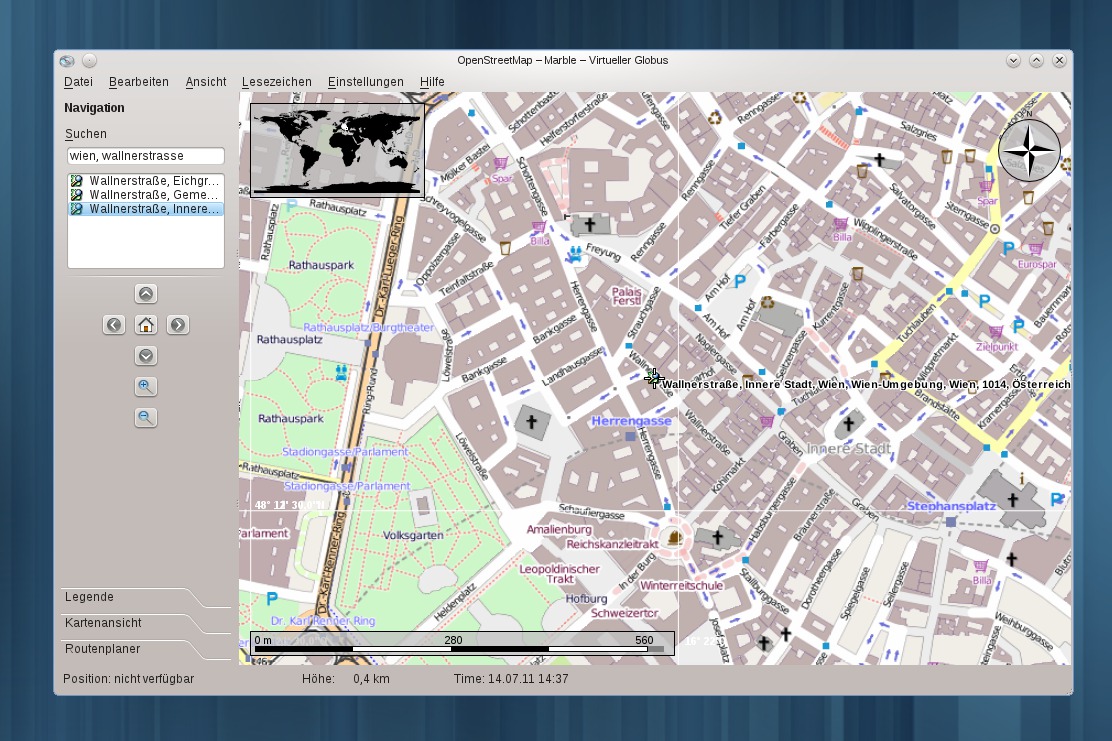Click the map scale bar
The height and width of the screenshot is (741, 1112).
tap(462, 643)
